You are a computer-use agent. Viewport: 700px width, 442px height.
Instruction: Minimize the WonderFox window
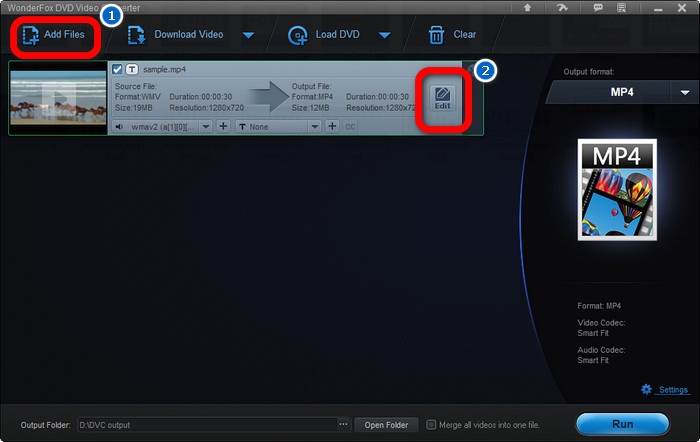click(x=658, y=8)
